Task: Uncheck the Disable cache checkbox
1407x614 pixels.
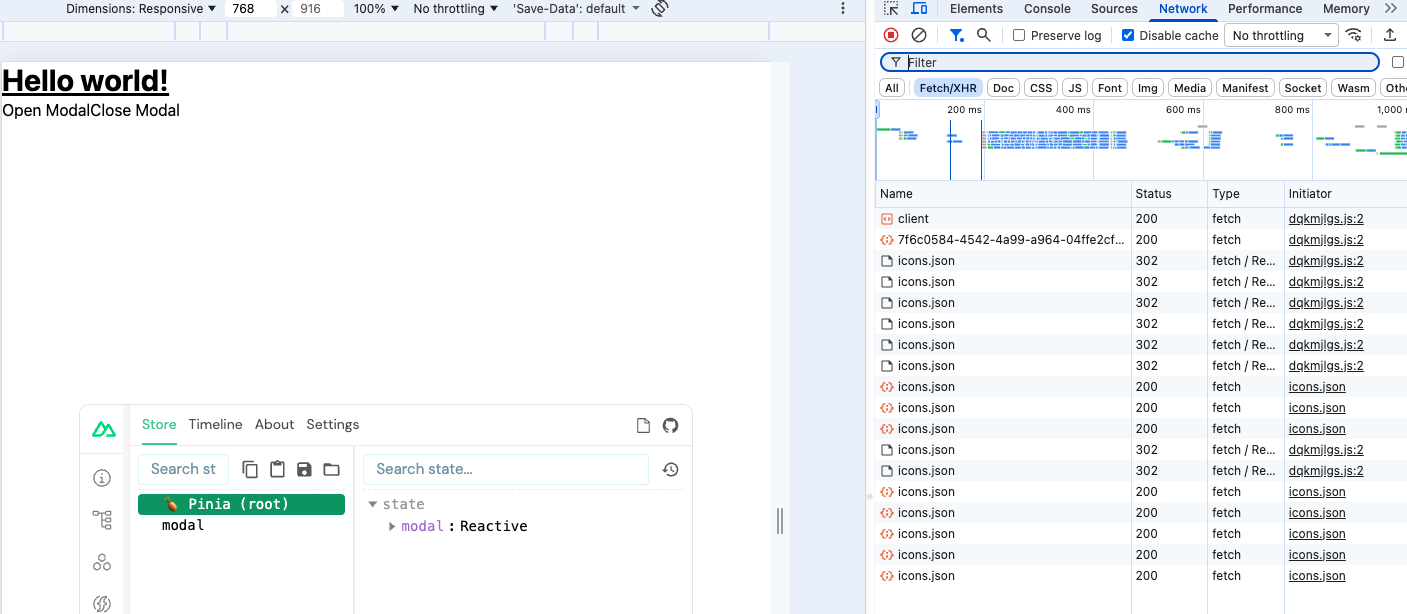Action: click(1128, 36)
